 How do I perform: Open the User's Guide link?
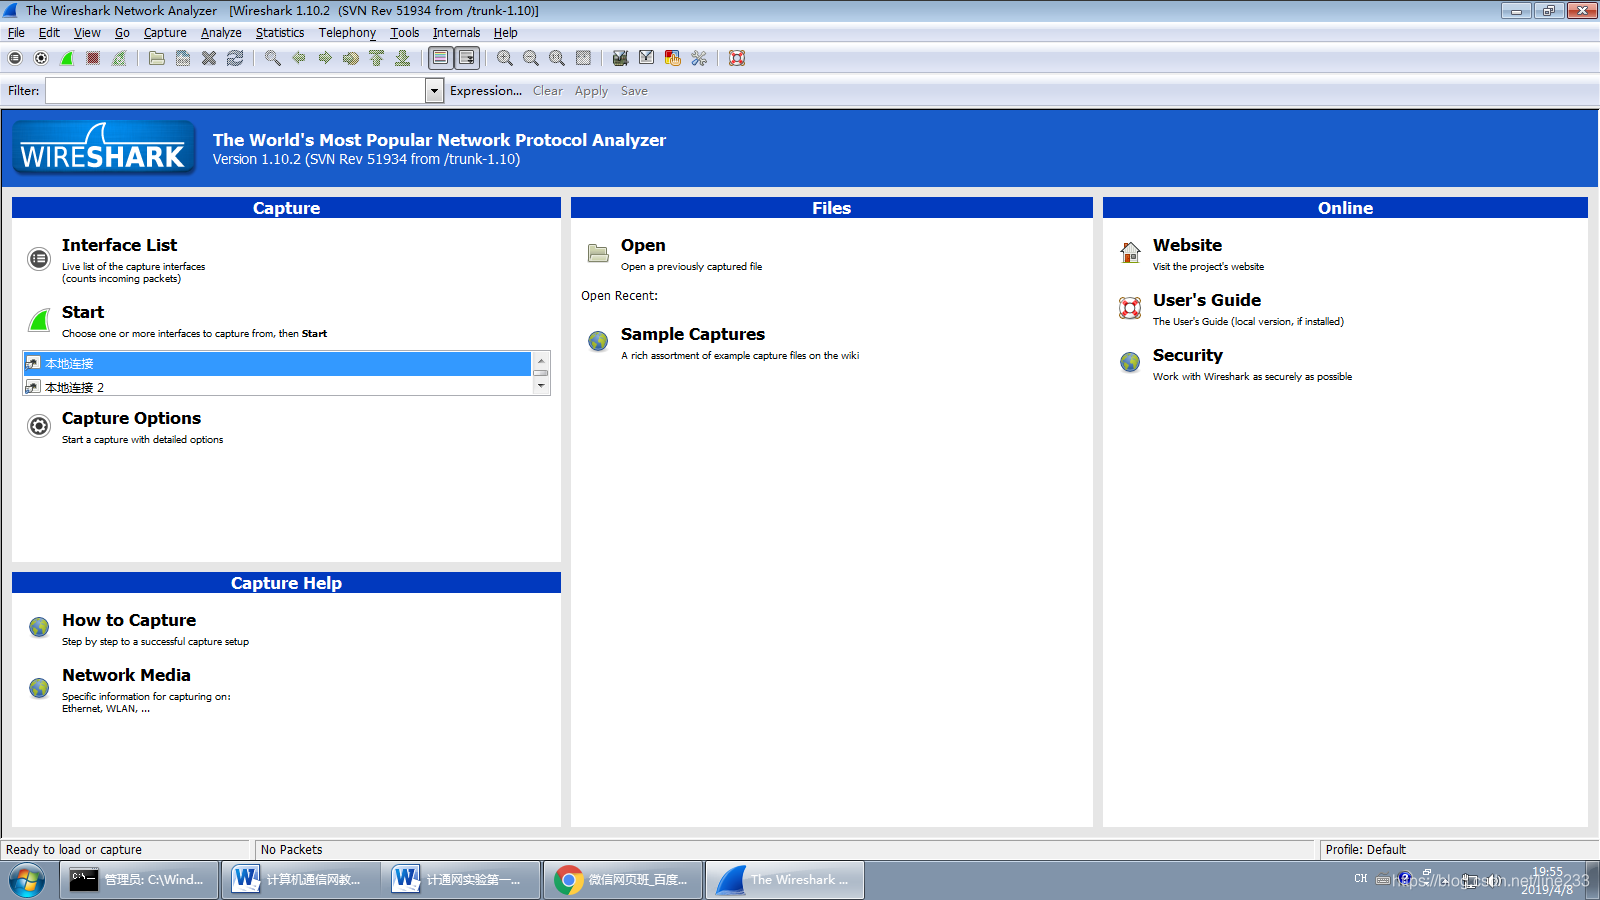(x=1207, y=300)
